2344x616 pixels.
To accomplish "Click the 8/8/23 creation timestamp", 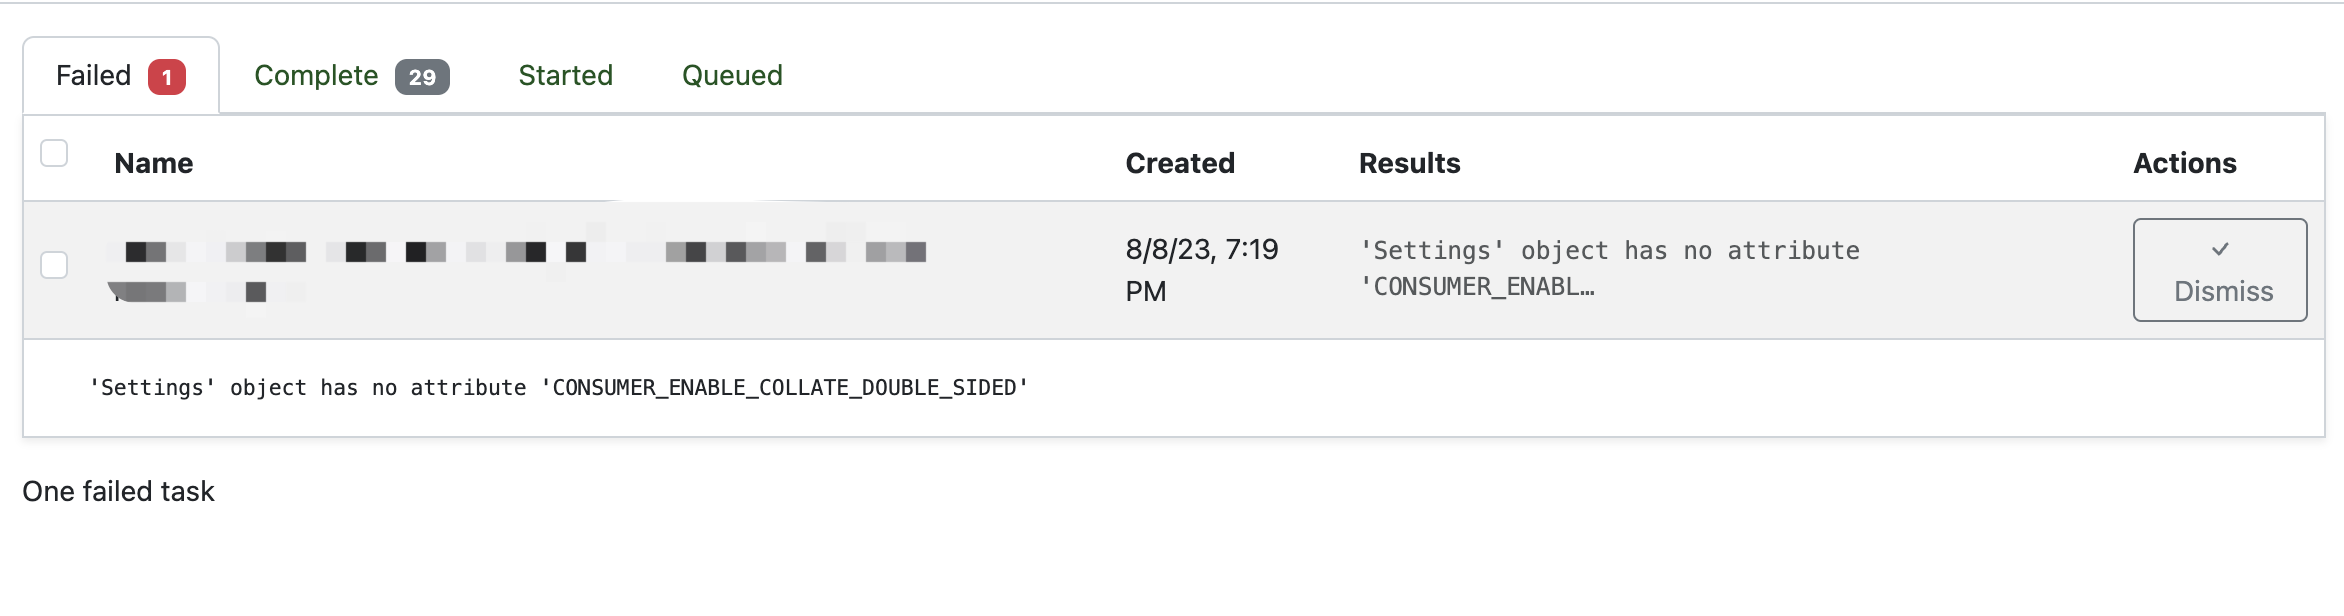I will click(1200, 268).
